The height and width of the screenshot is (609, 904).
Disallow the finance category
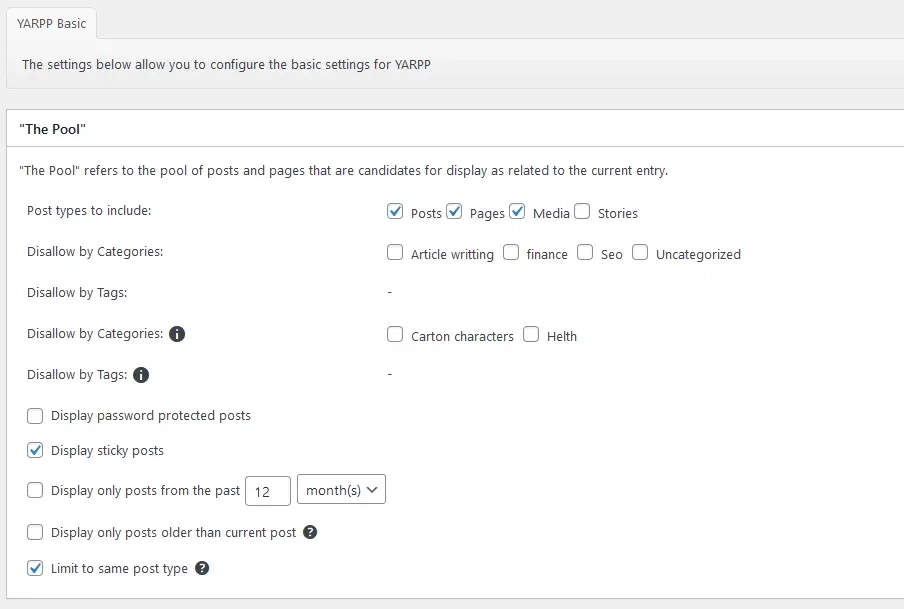pos(511,253)
